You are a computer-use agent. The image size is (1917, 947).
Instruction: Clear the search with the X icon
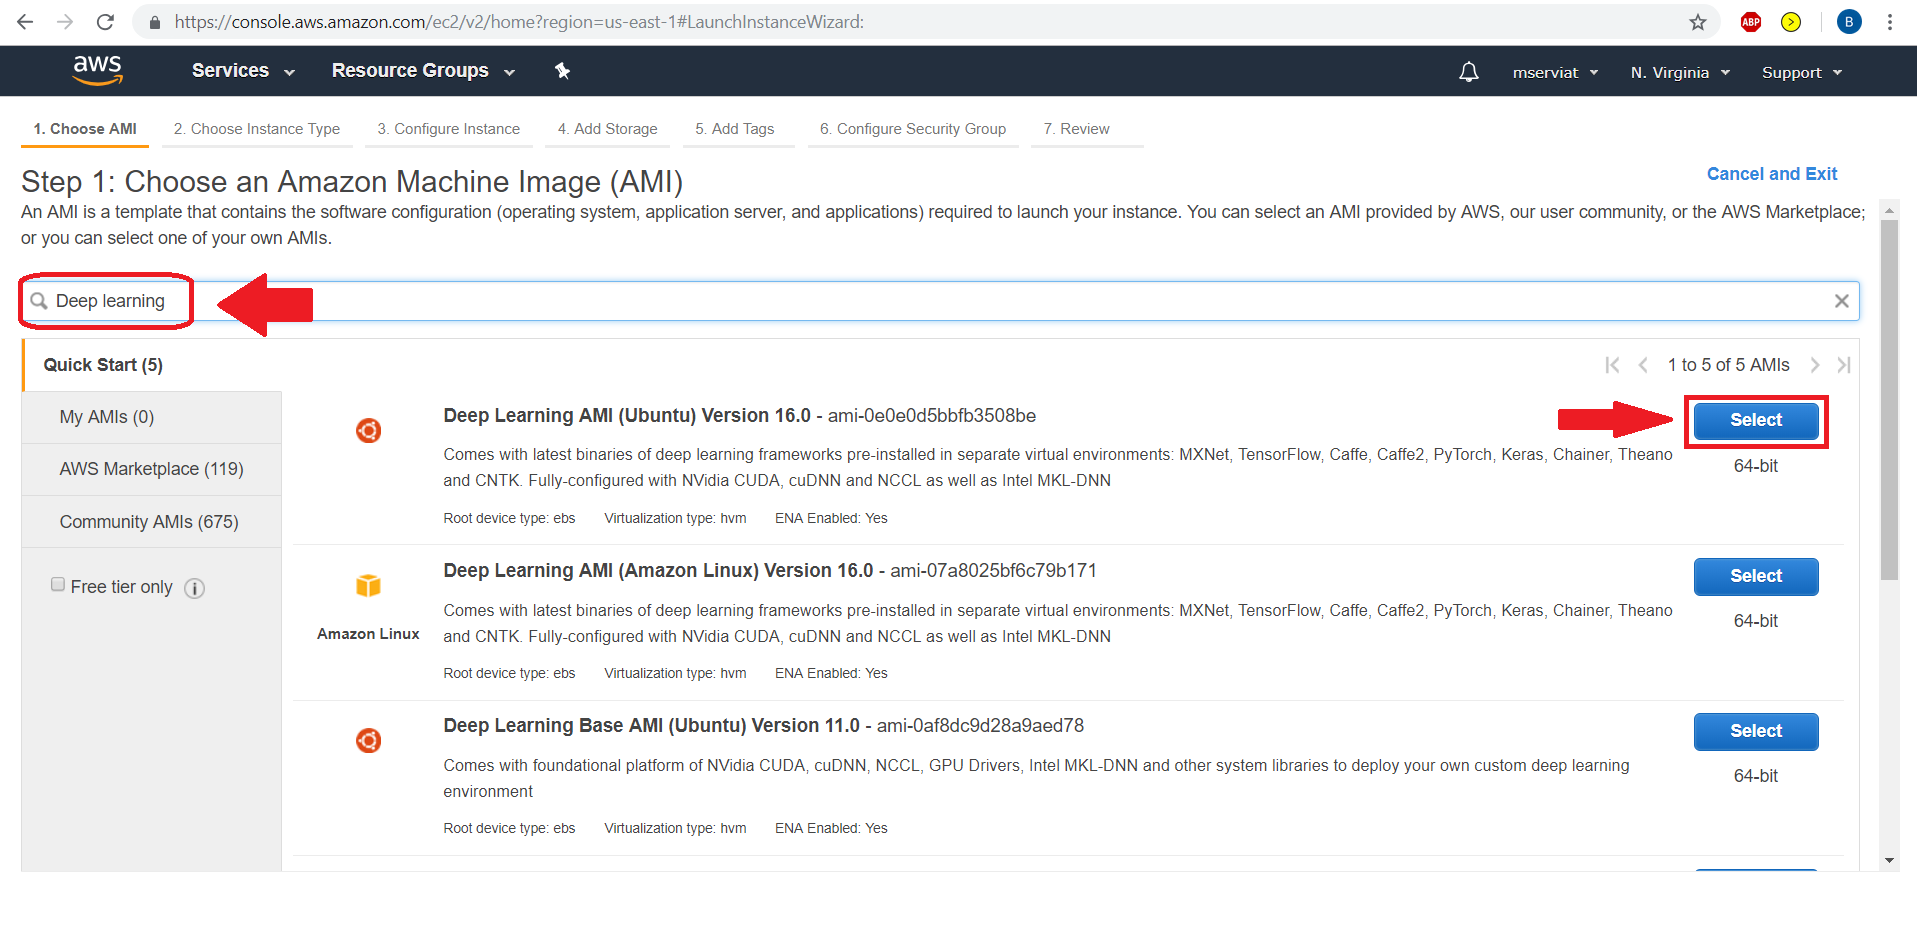point(1841,301)
